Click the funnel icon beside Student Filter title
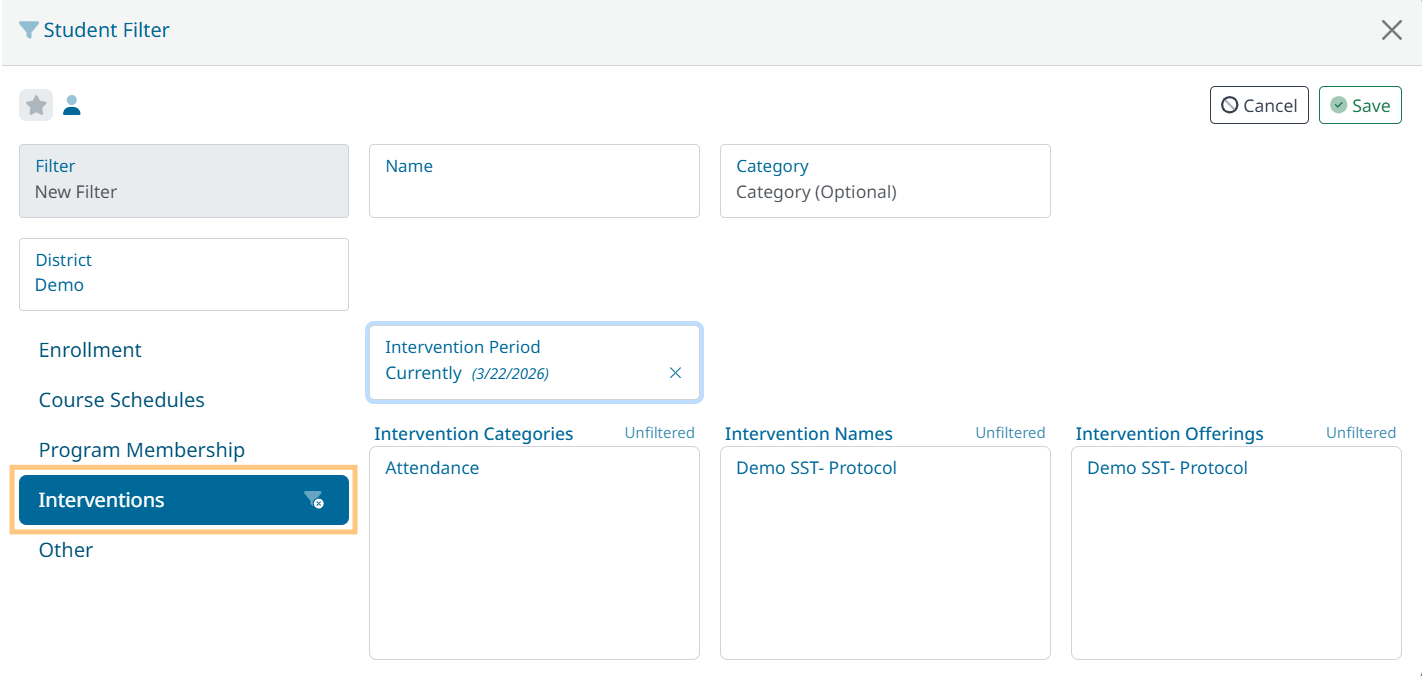The image size is (1422, 676). coord(29,30)
